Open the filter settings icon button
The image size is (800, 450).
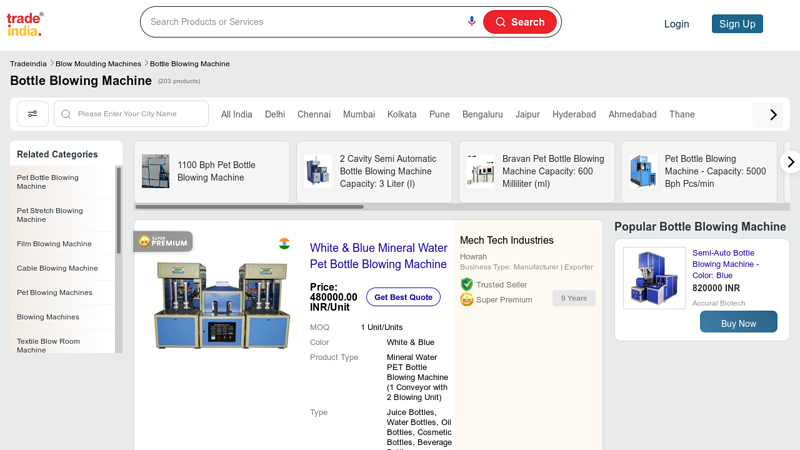(x=33, y=114)
